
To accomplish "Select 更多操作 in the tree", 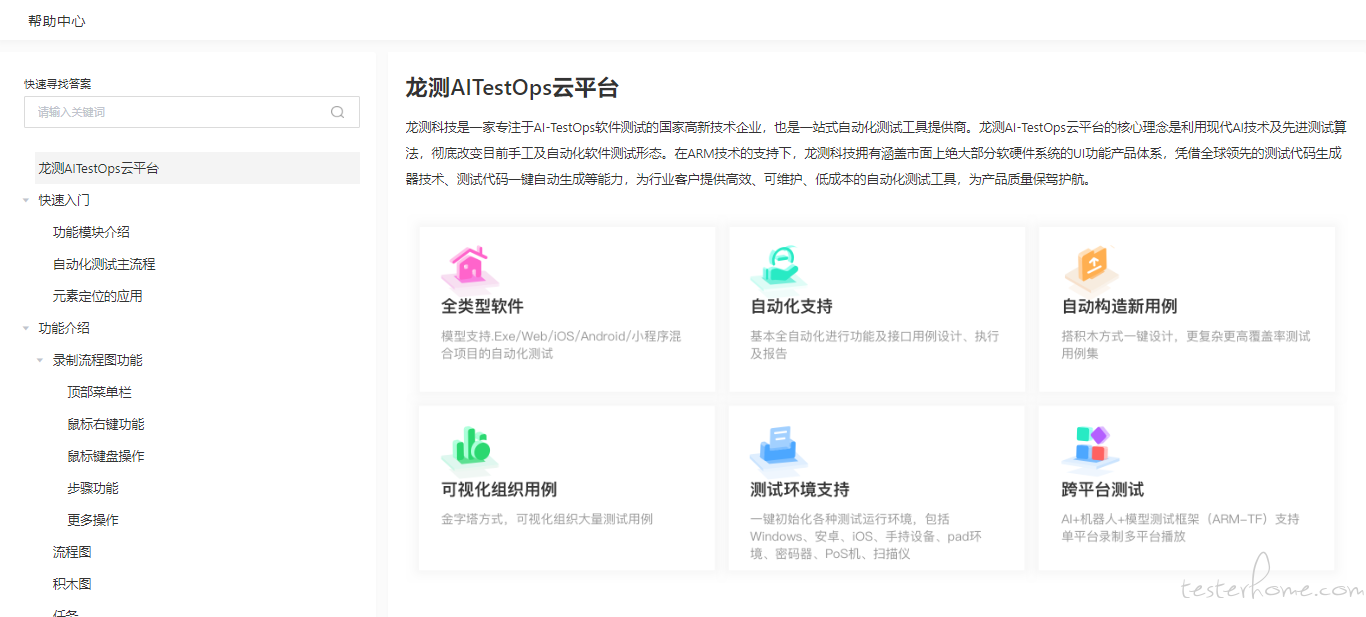I will coord(93,520).
